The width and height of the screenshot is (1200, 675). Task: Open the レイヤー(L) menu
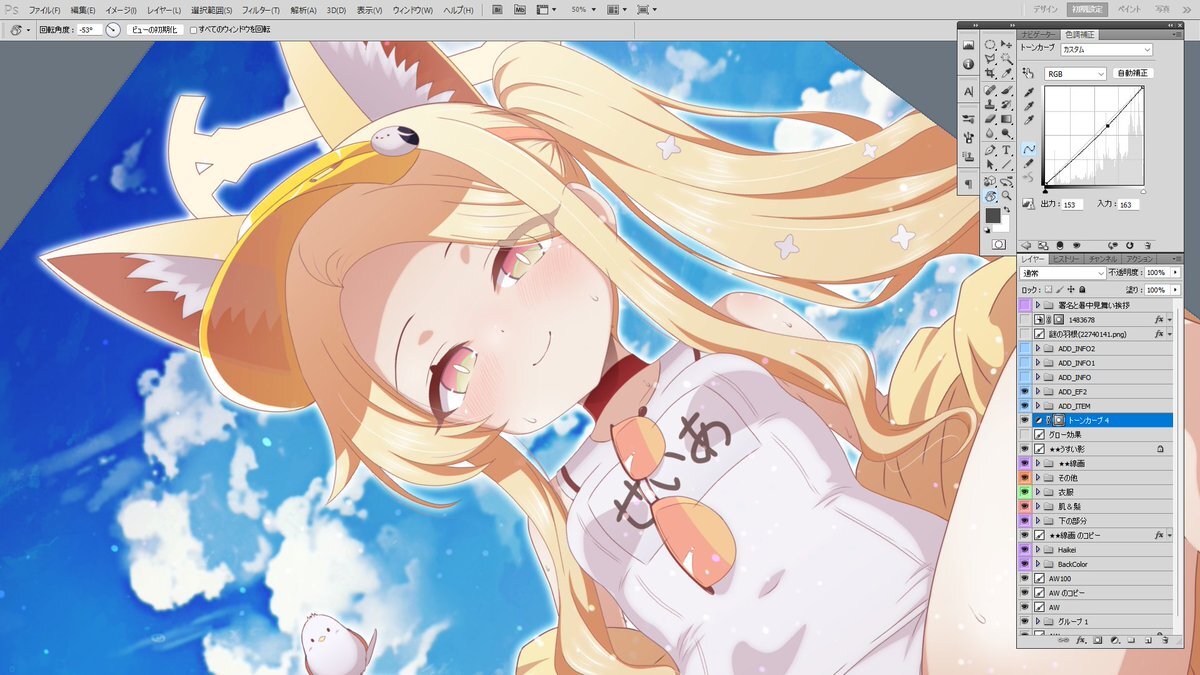[162, 9]
